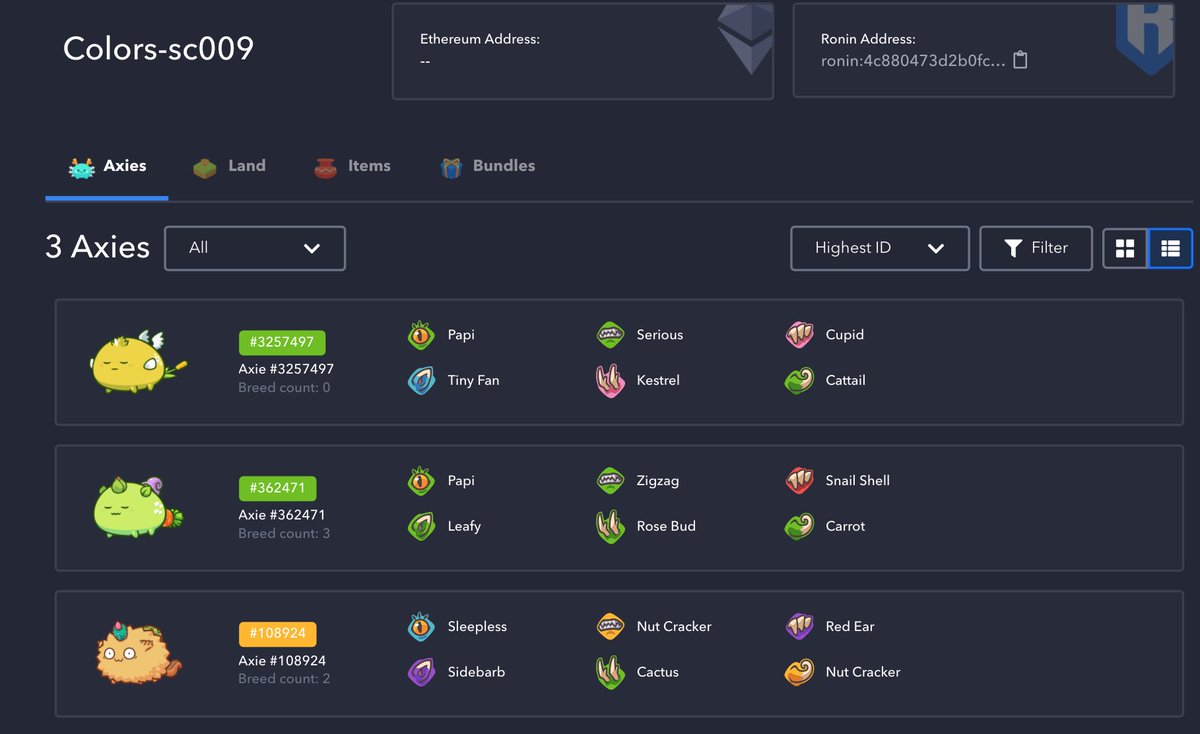The width and height of the screenshot is (1200, 734).
Task: Click the orange #108924 ID badge
Action: click(x=278, y=634)
